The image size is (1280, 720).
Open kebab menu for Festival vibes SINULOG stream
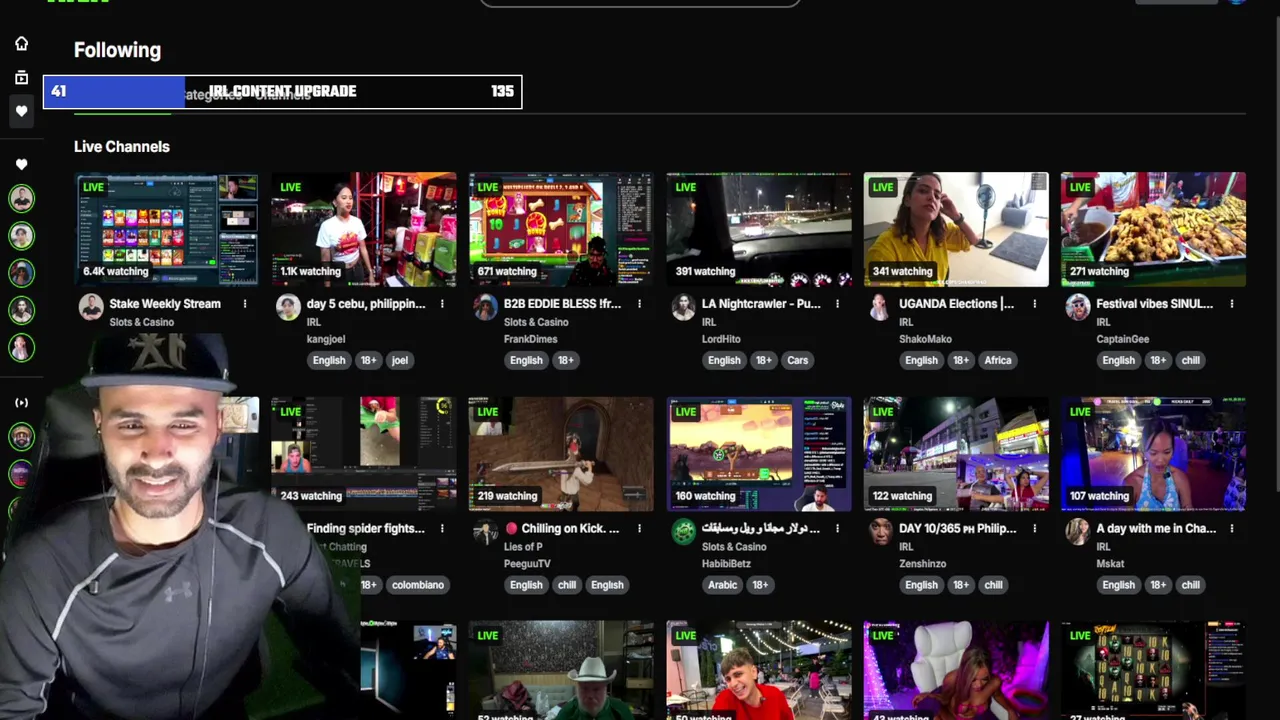pos(1231,304)
